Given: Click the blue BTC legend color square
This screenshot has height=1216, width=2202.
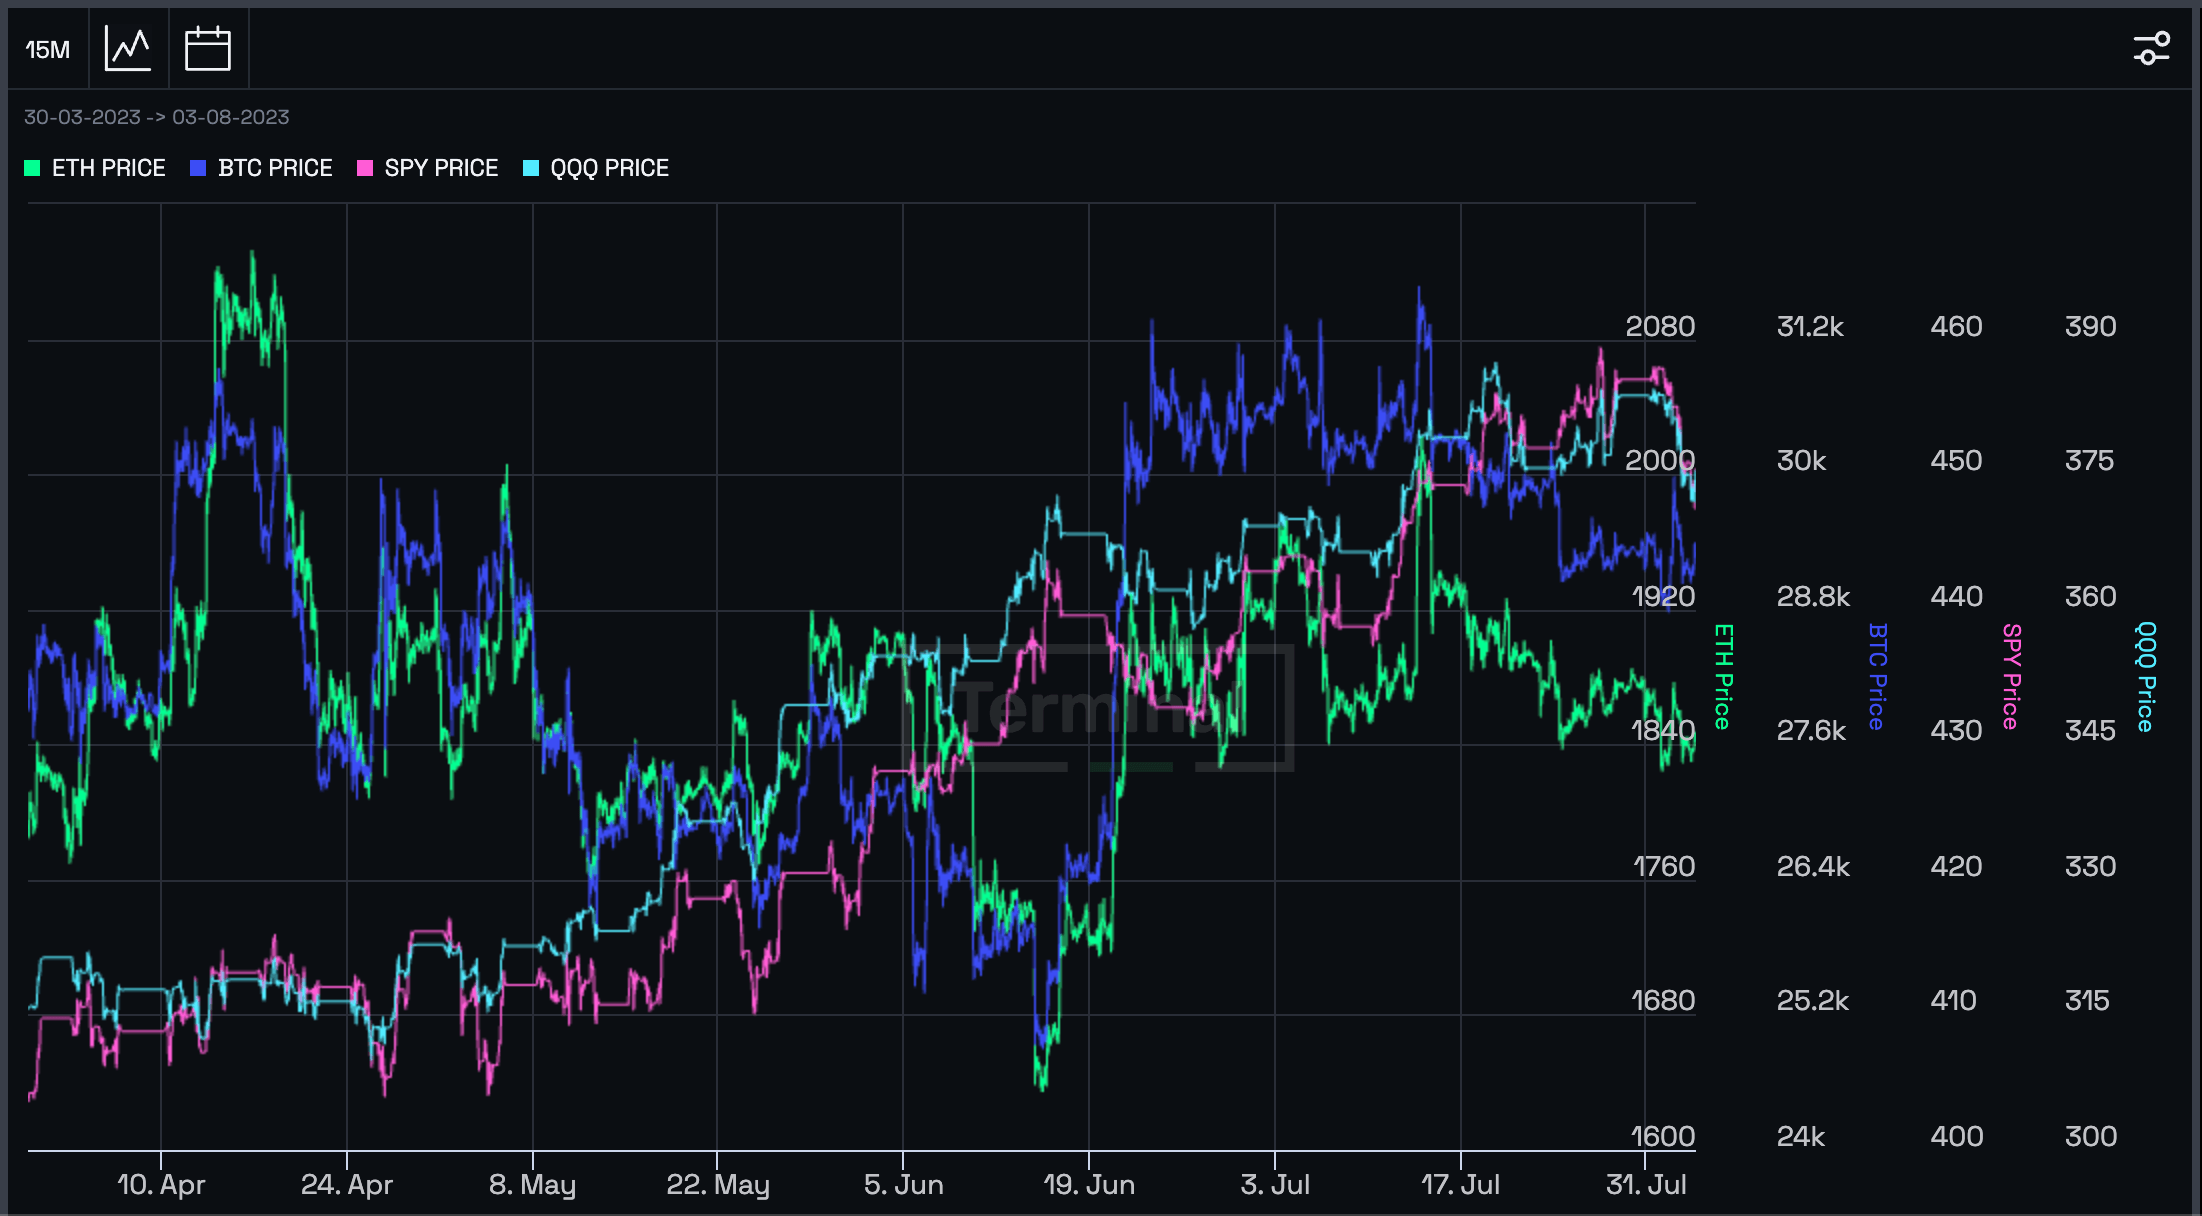Looking at the screenshot, I should coord(198,168).
